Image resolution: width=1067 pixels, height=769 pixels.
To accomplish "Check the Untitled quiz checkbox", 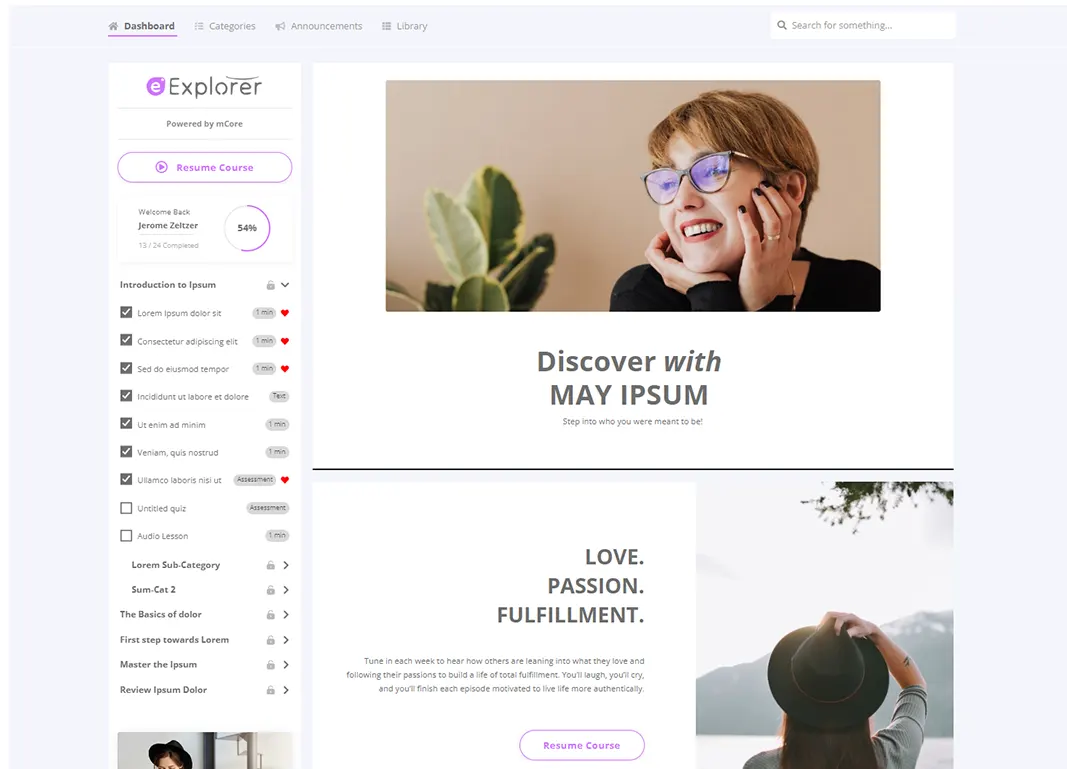I will (126, 508).
